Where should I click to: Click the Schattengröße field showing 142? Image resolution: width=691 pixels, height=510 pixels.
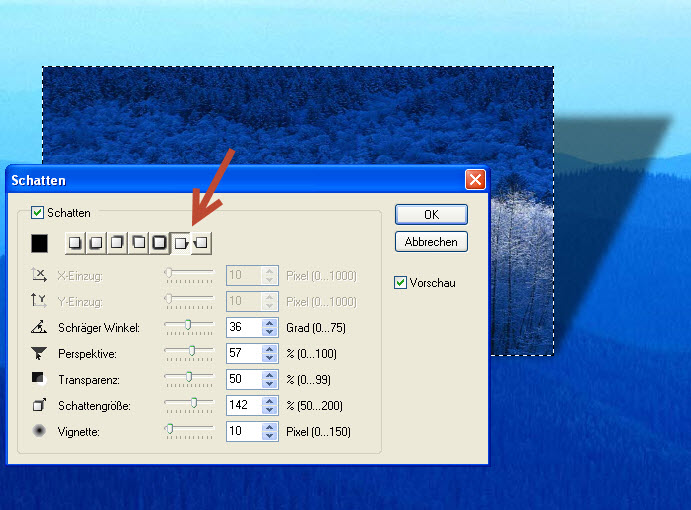pyautogui.click(x=244, y=406)
